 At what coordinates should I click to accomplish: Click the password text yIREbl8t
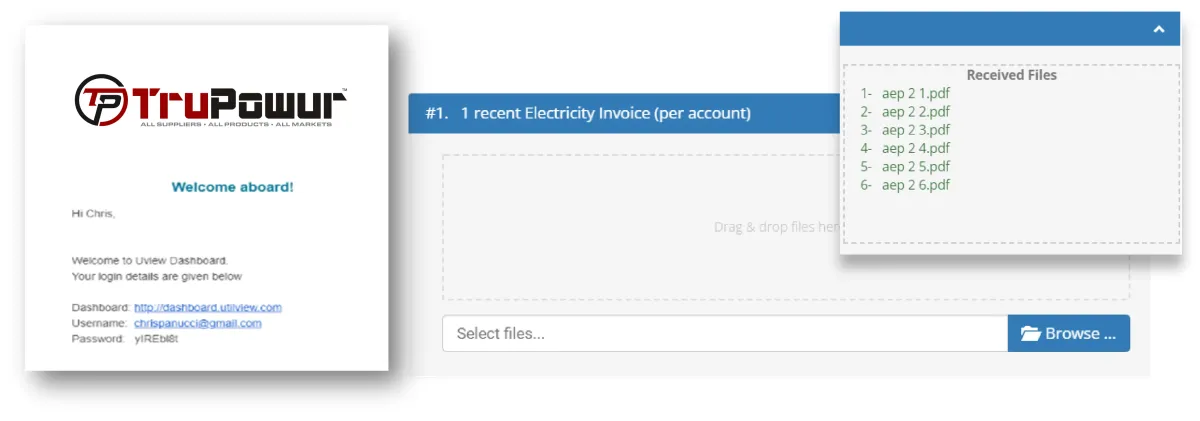pos(157,340)
